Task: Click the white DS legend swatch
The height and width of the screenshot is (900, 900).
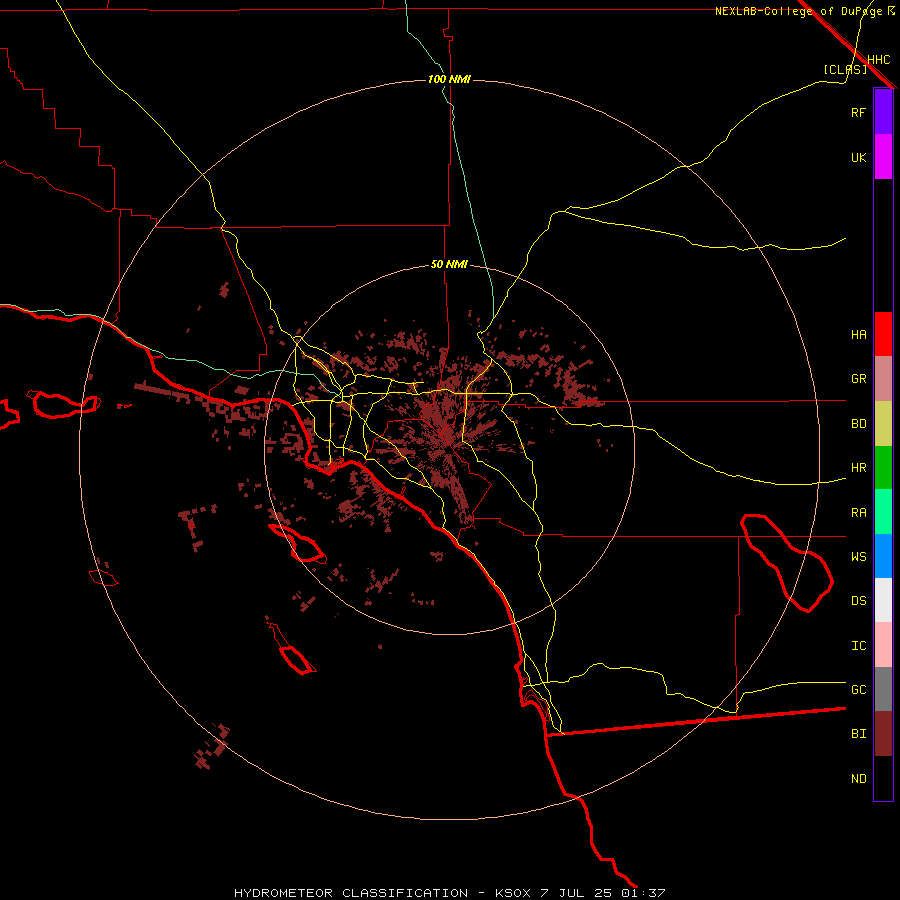Action: coord(883,600)
